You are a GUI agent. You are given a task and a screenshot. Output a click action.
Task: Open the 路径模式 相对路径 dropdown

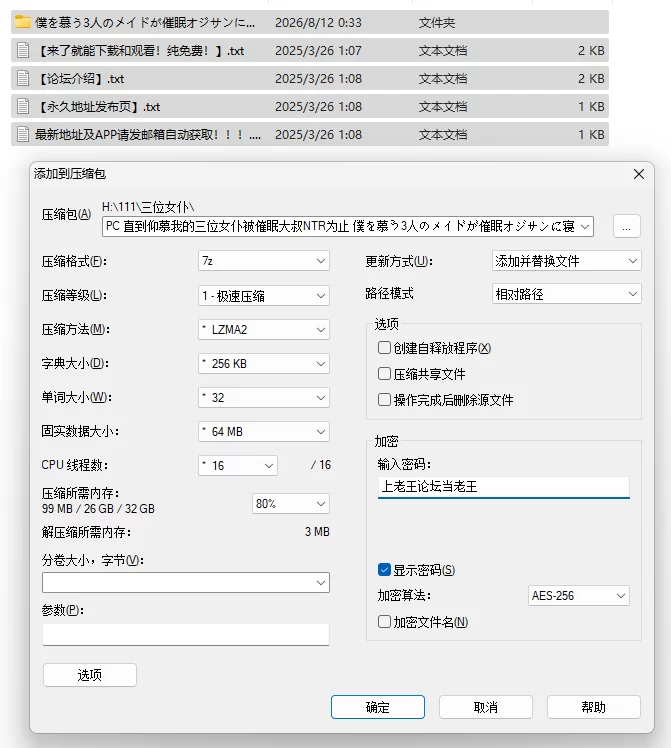(x=567, y=294)
